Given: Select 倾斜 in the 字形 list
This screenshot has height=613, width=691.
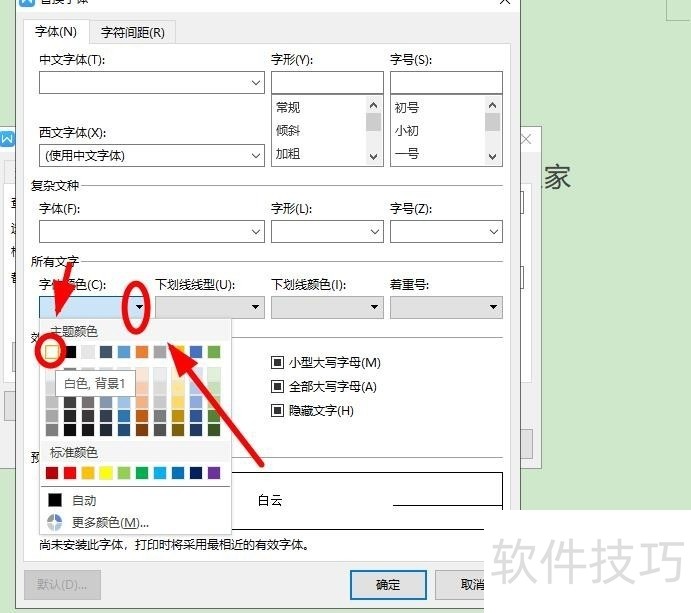Looking at the screenshot, I should click(288, 130).
